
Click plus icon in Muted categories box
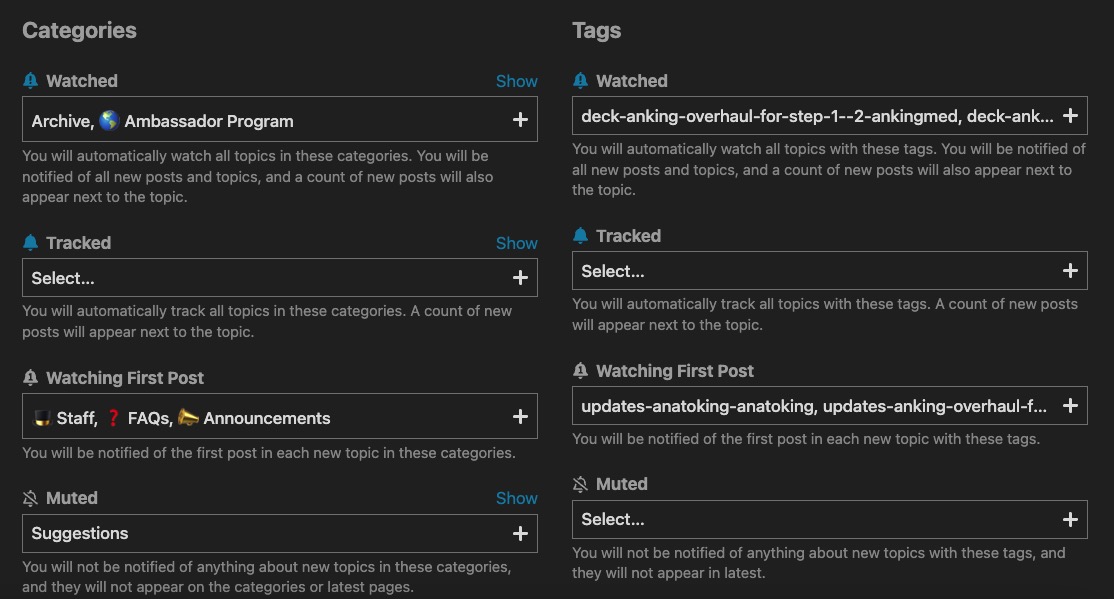click(520, 534)
